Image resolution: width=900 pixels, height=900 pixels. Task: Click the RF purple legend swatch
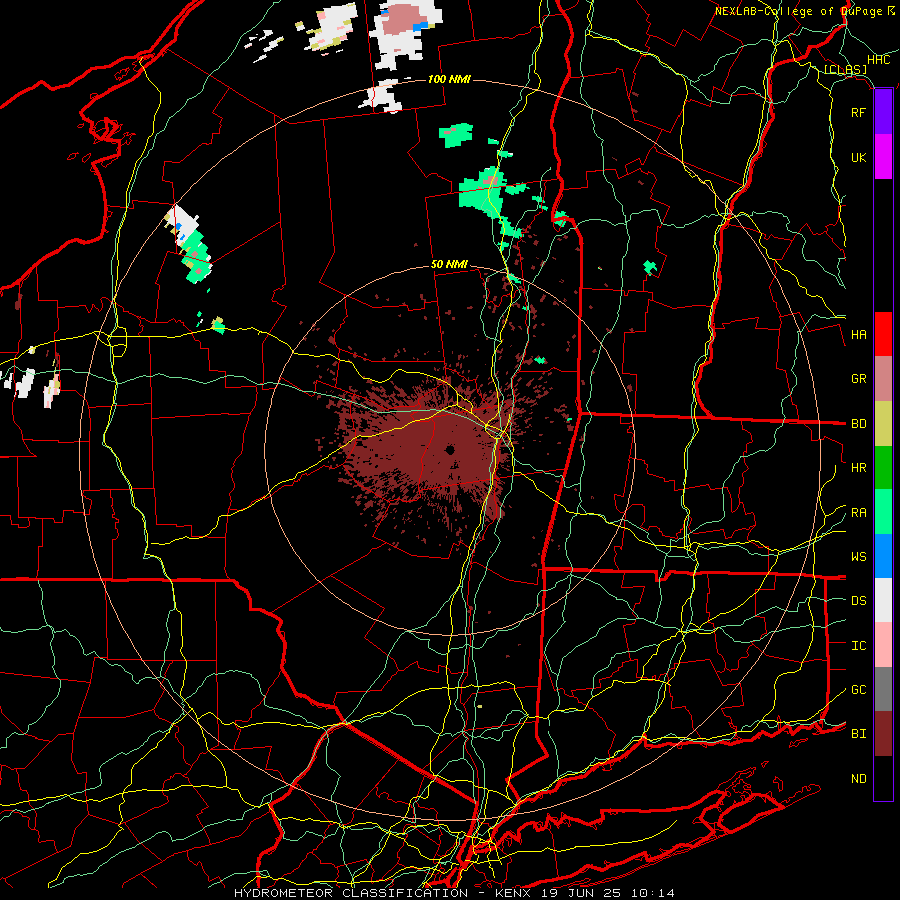click(x=883, y=112)
